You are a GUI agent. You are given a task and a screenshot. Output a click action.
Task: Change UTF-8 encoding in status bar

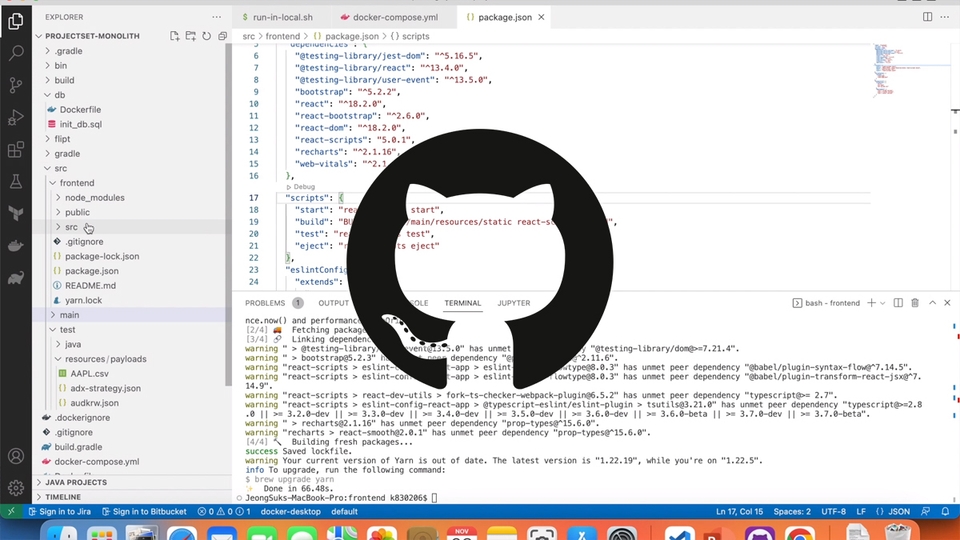833,512
